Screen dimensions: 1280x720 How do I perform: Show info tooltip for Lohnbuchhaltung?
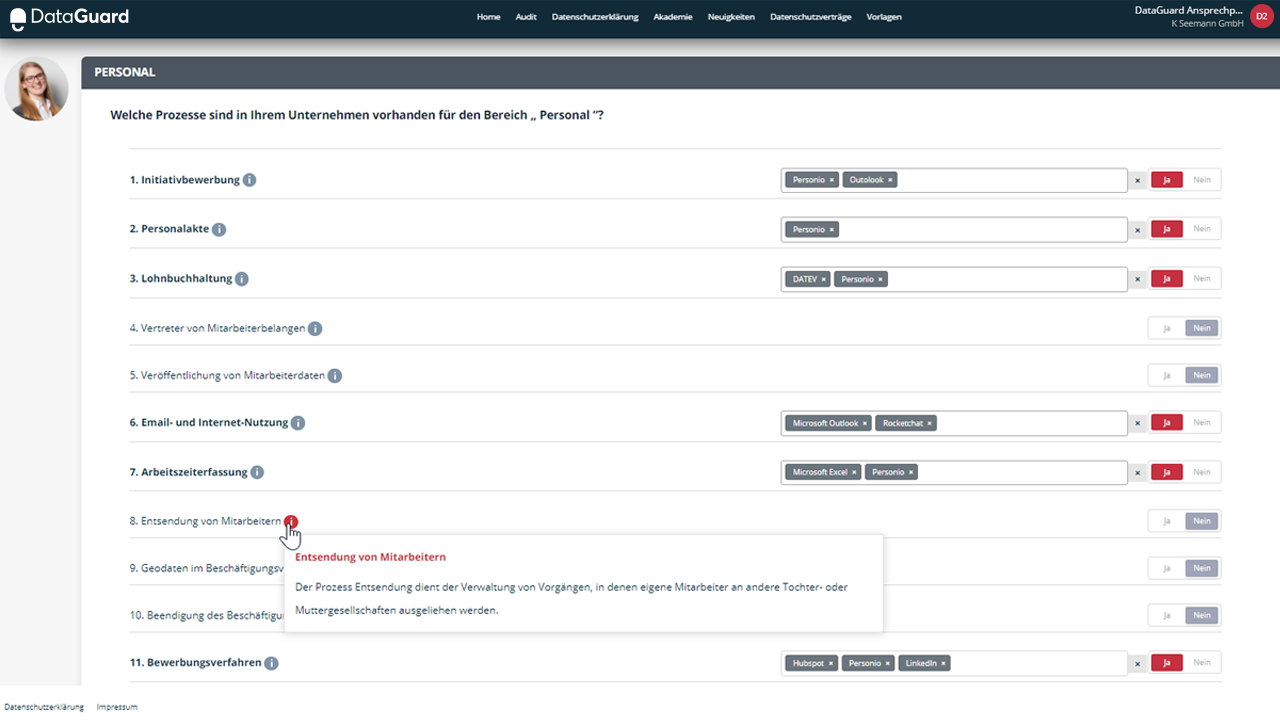click(242, 279)
